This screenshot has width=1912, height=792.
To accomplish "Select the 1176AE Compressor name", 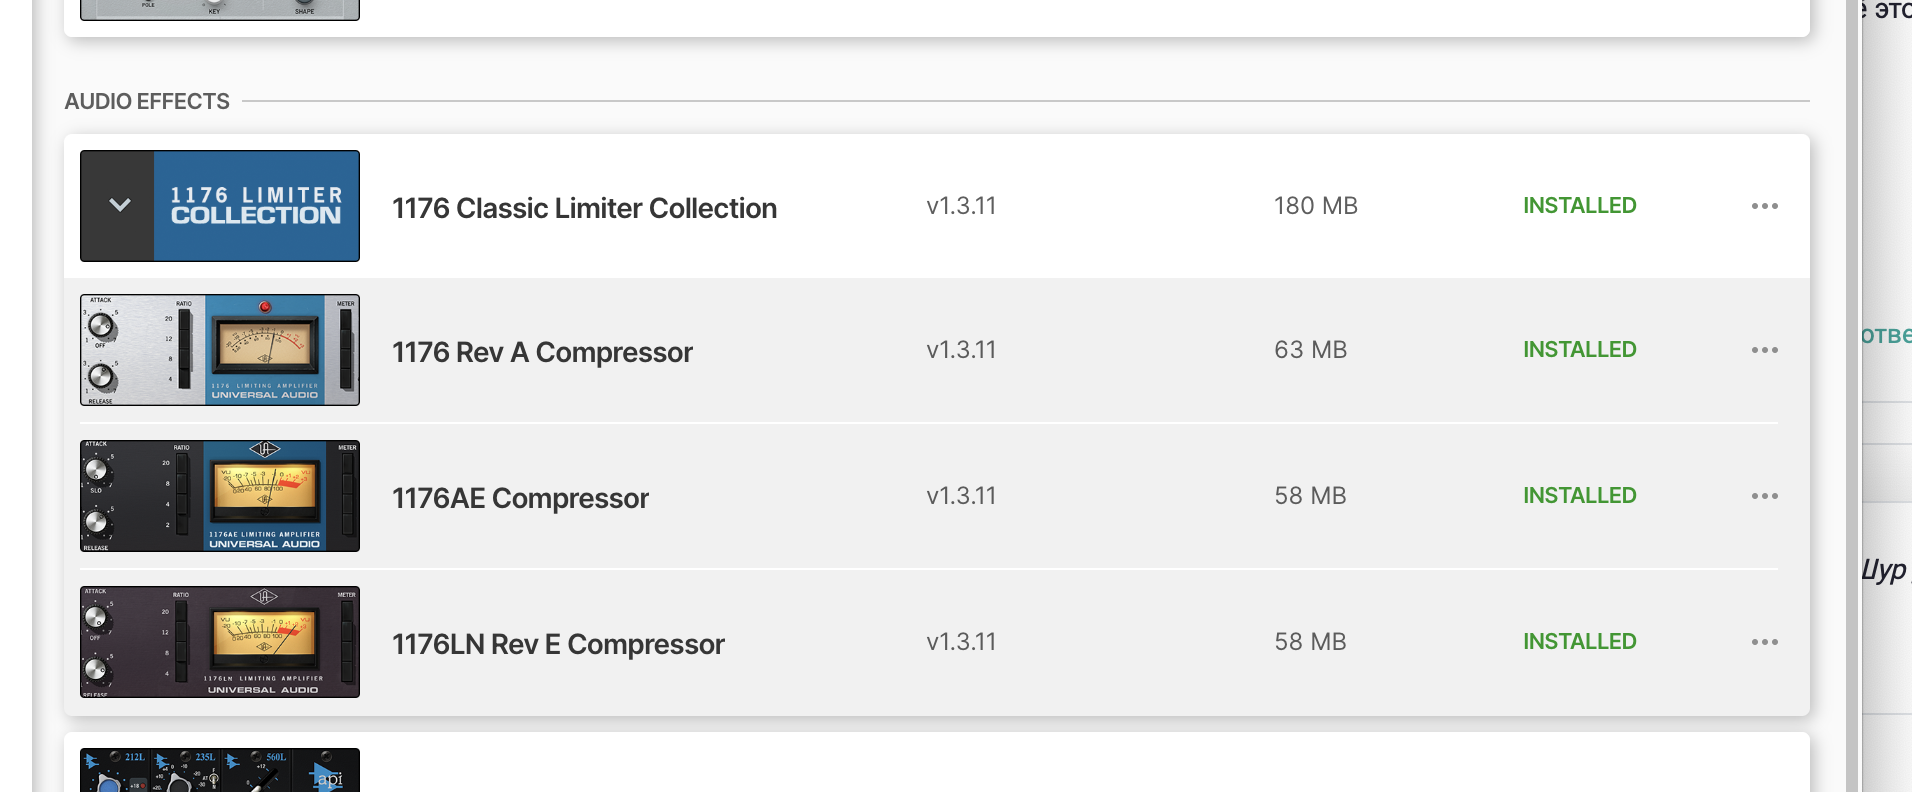I will [520, 498].
